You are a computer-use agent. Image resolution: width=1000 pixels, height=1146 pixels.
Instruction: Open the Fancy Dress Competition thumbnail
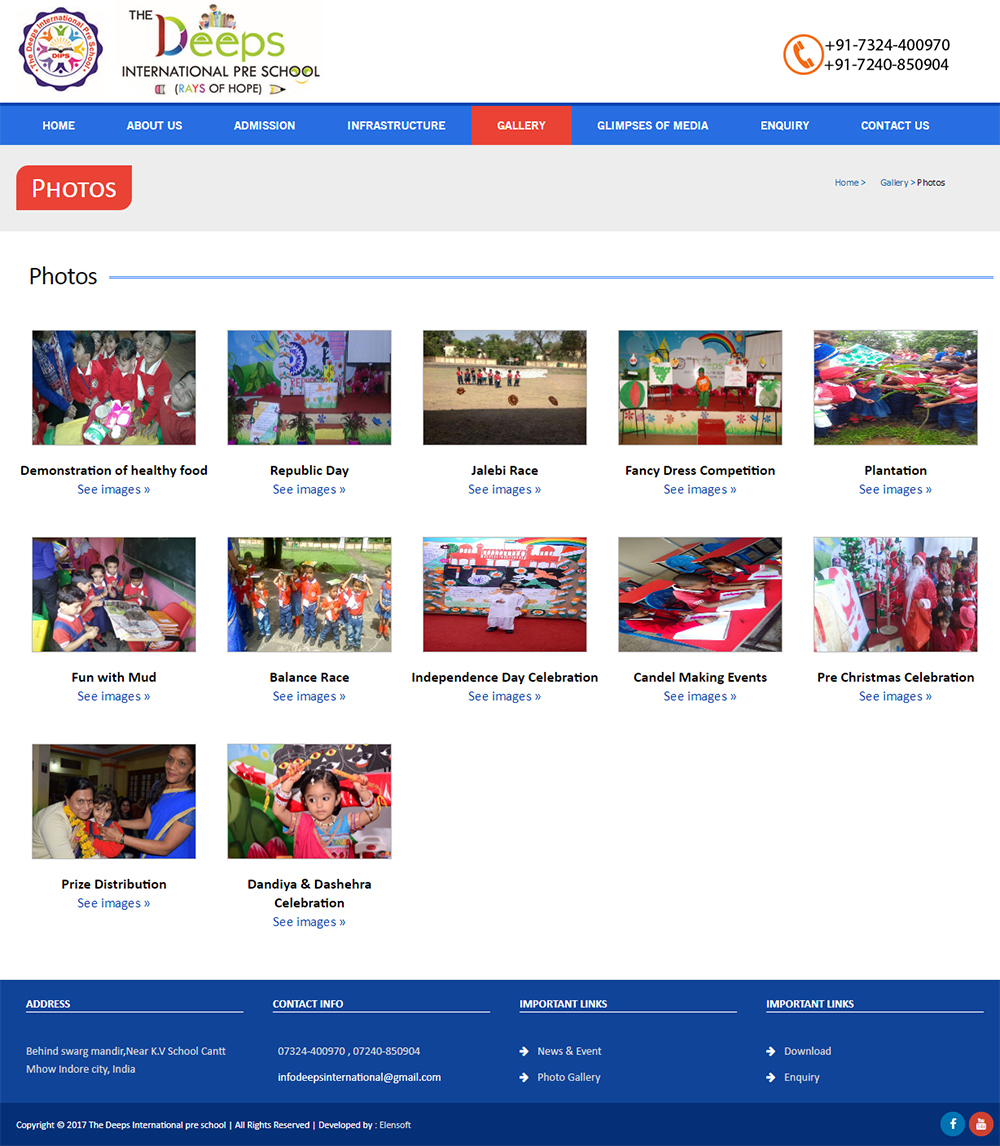[x=700, y=388]
